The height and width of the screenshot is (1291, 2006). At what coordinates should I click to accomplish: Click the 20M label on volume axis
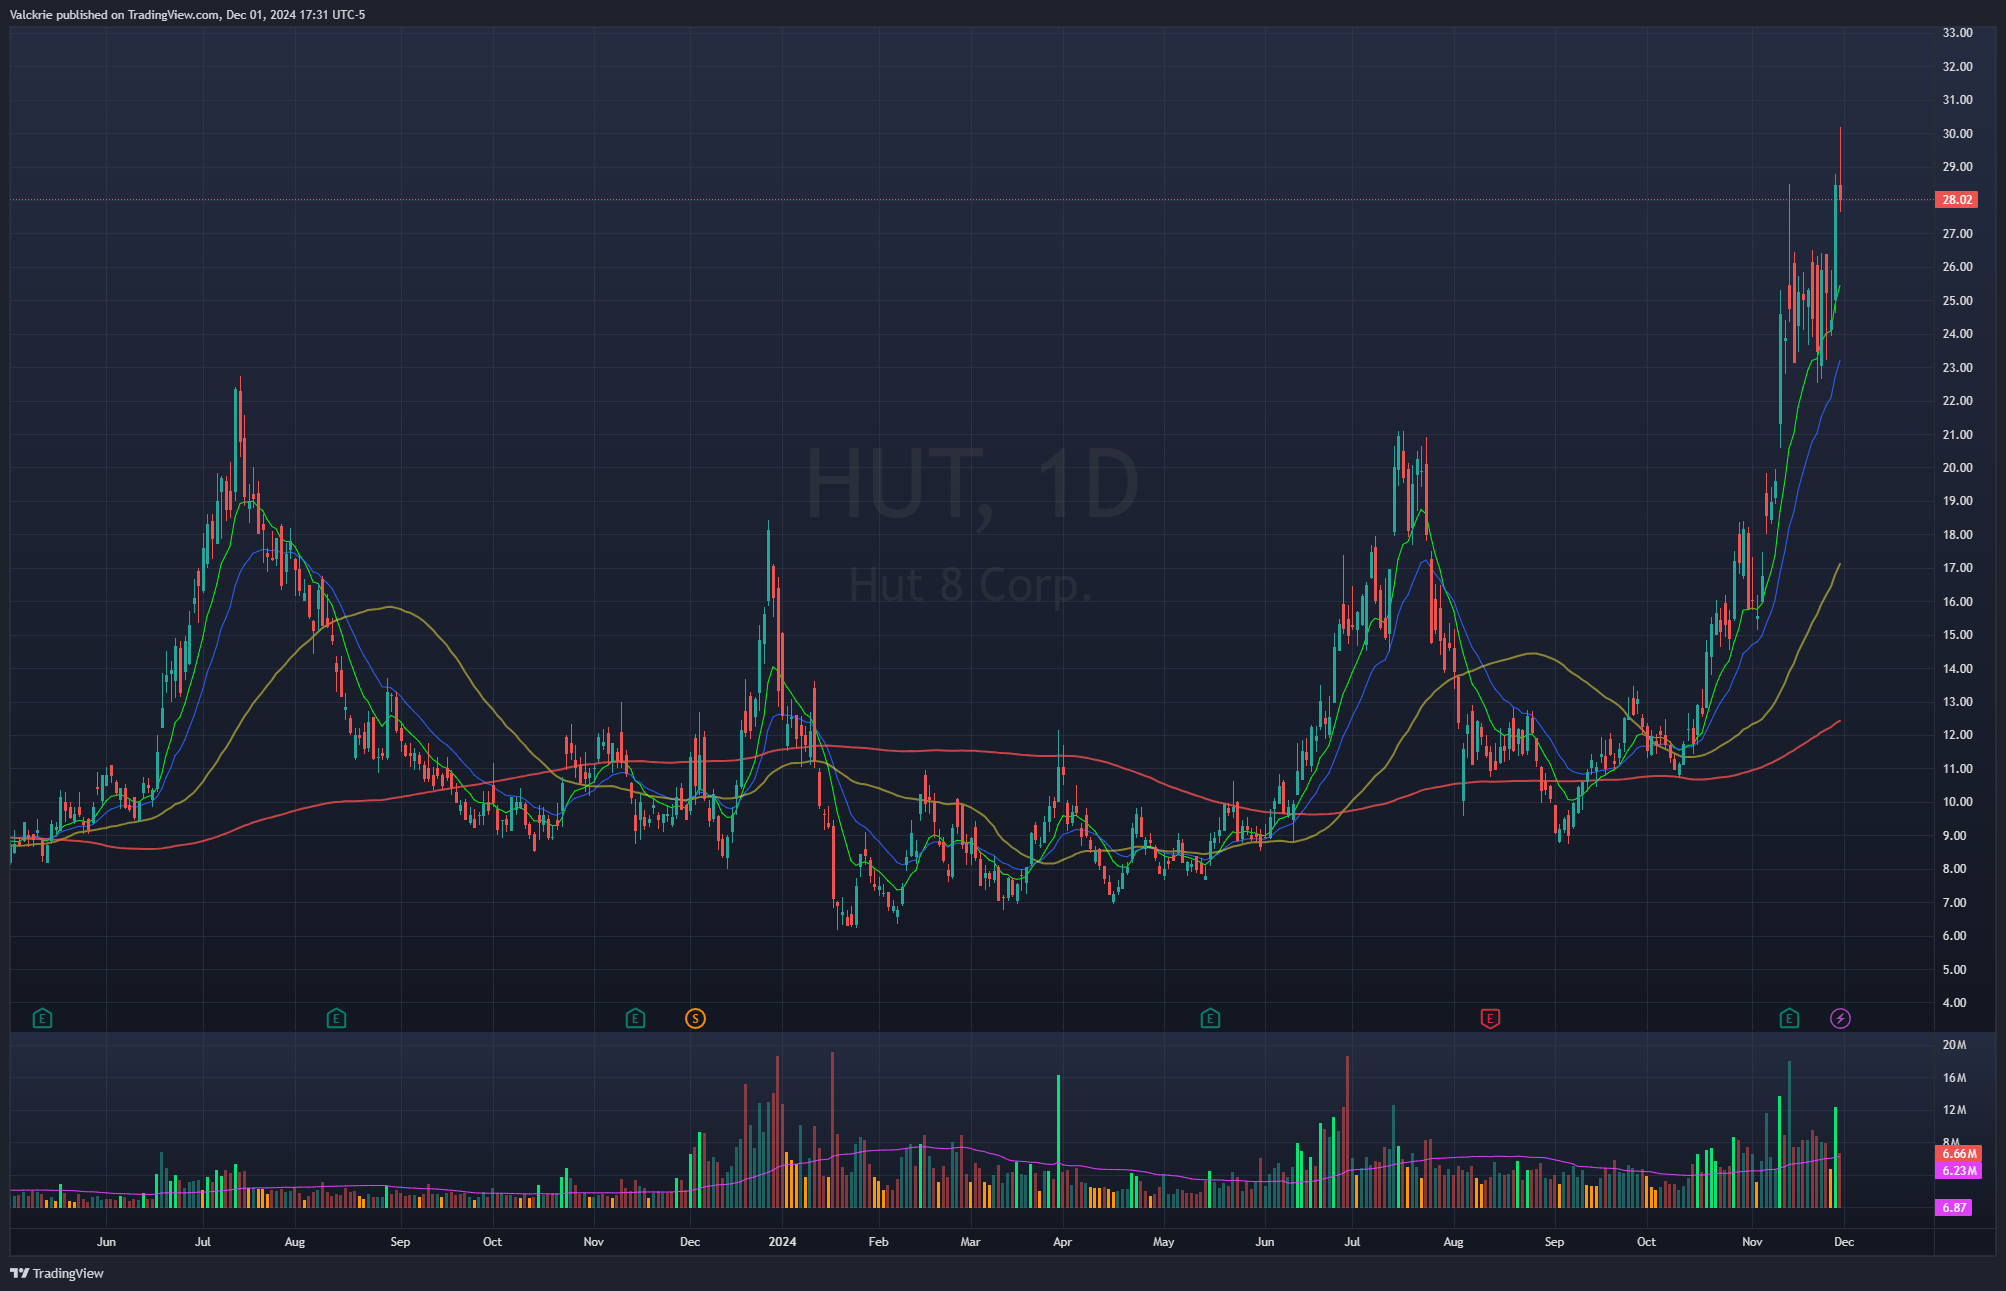(1954, 1045)
